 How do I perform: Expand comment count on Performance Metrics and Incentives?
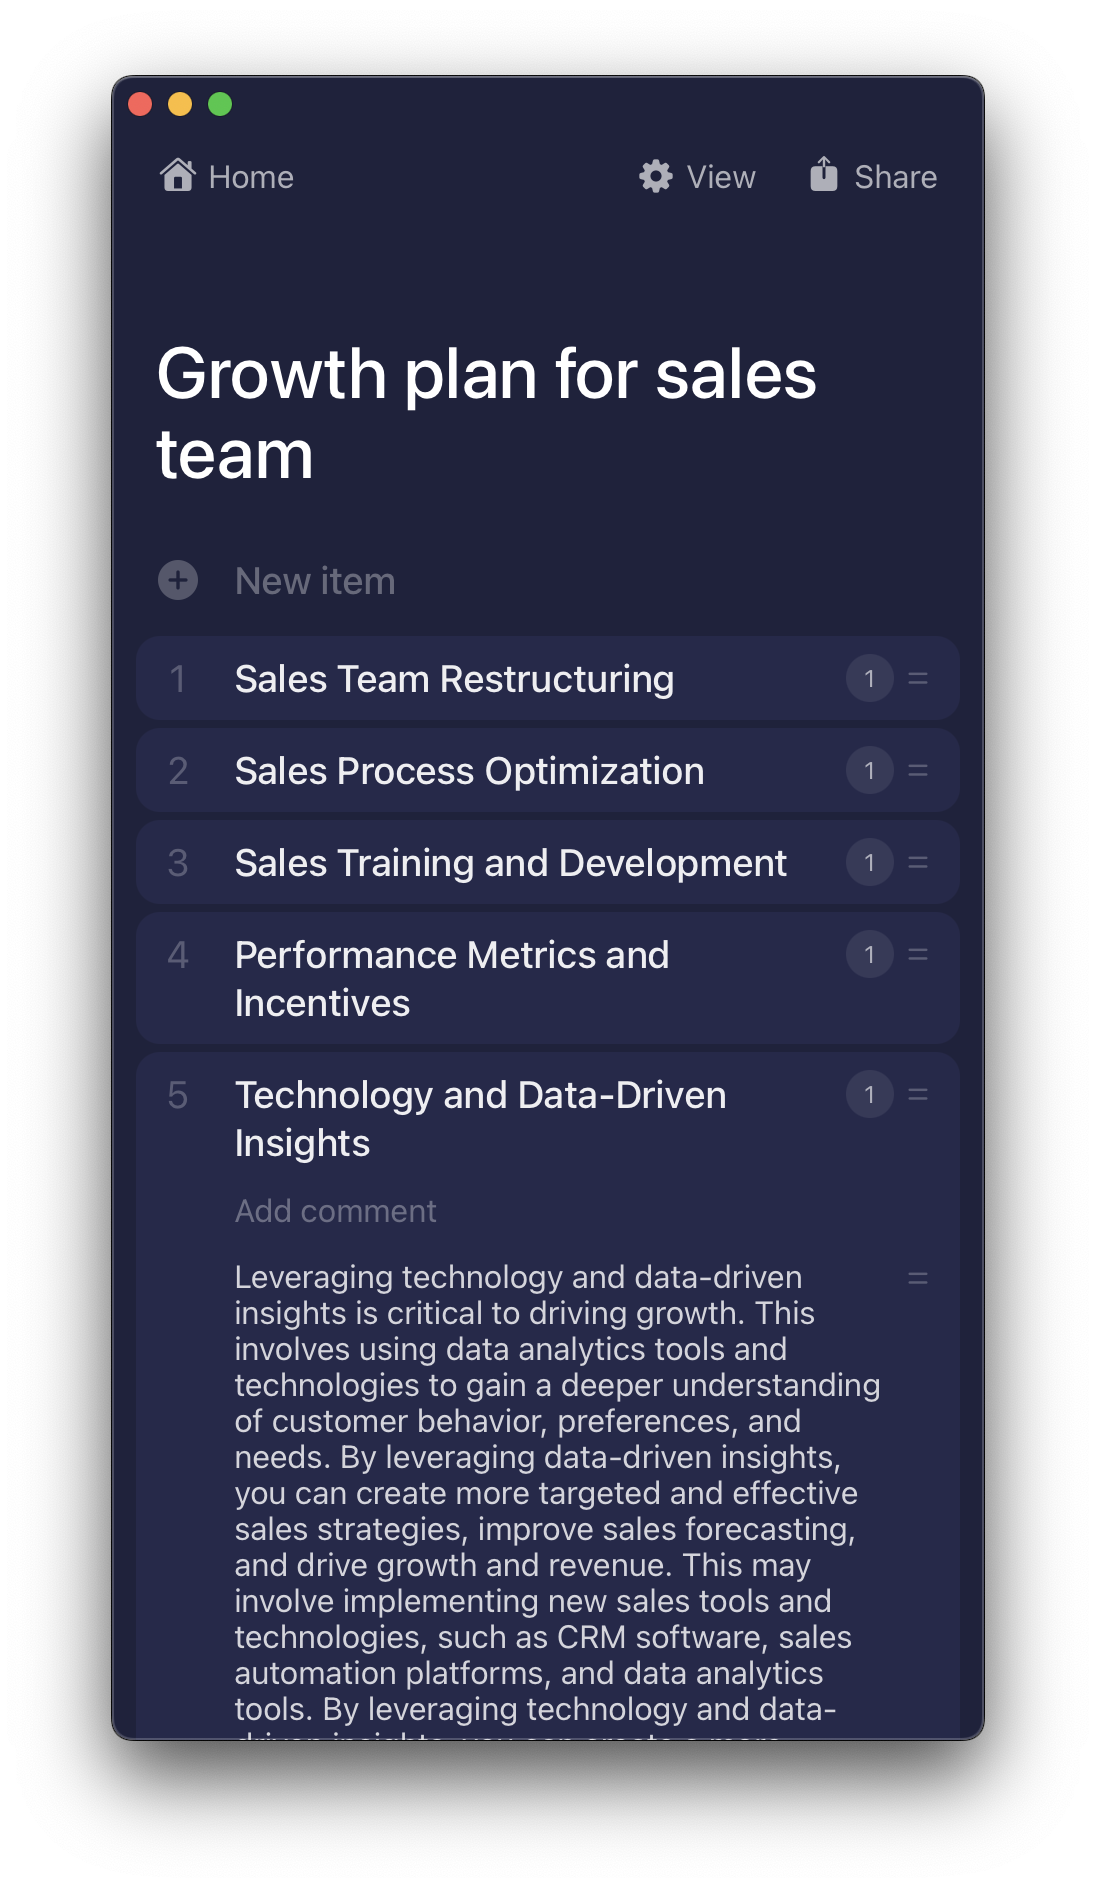click(x=869, y=955)
